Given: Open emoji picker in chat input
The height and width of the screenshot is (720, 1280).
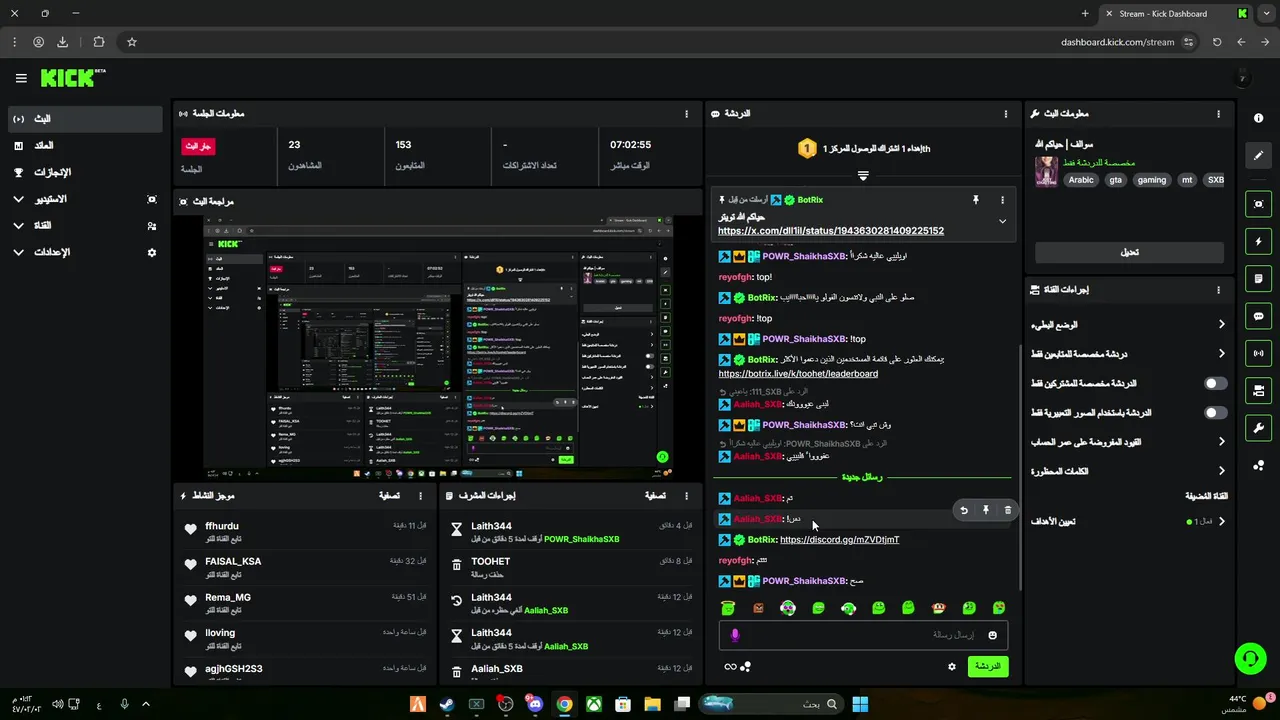Looking at the screenshot, I should (993, 635).
